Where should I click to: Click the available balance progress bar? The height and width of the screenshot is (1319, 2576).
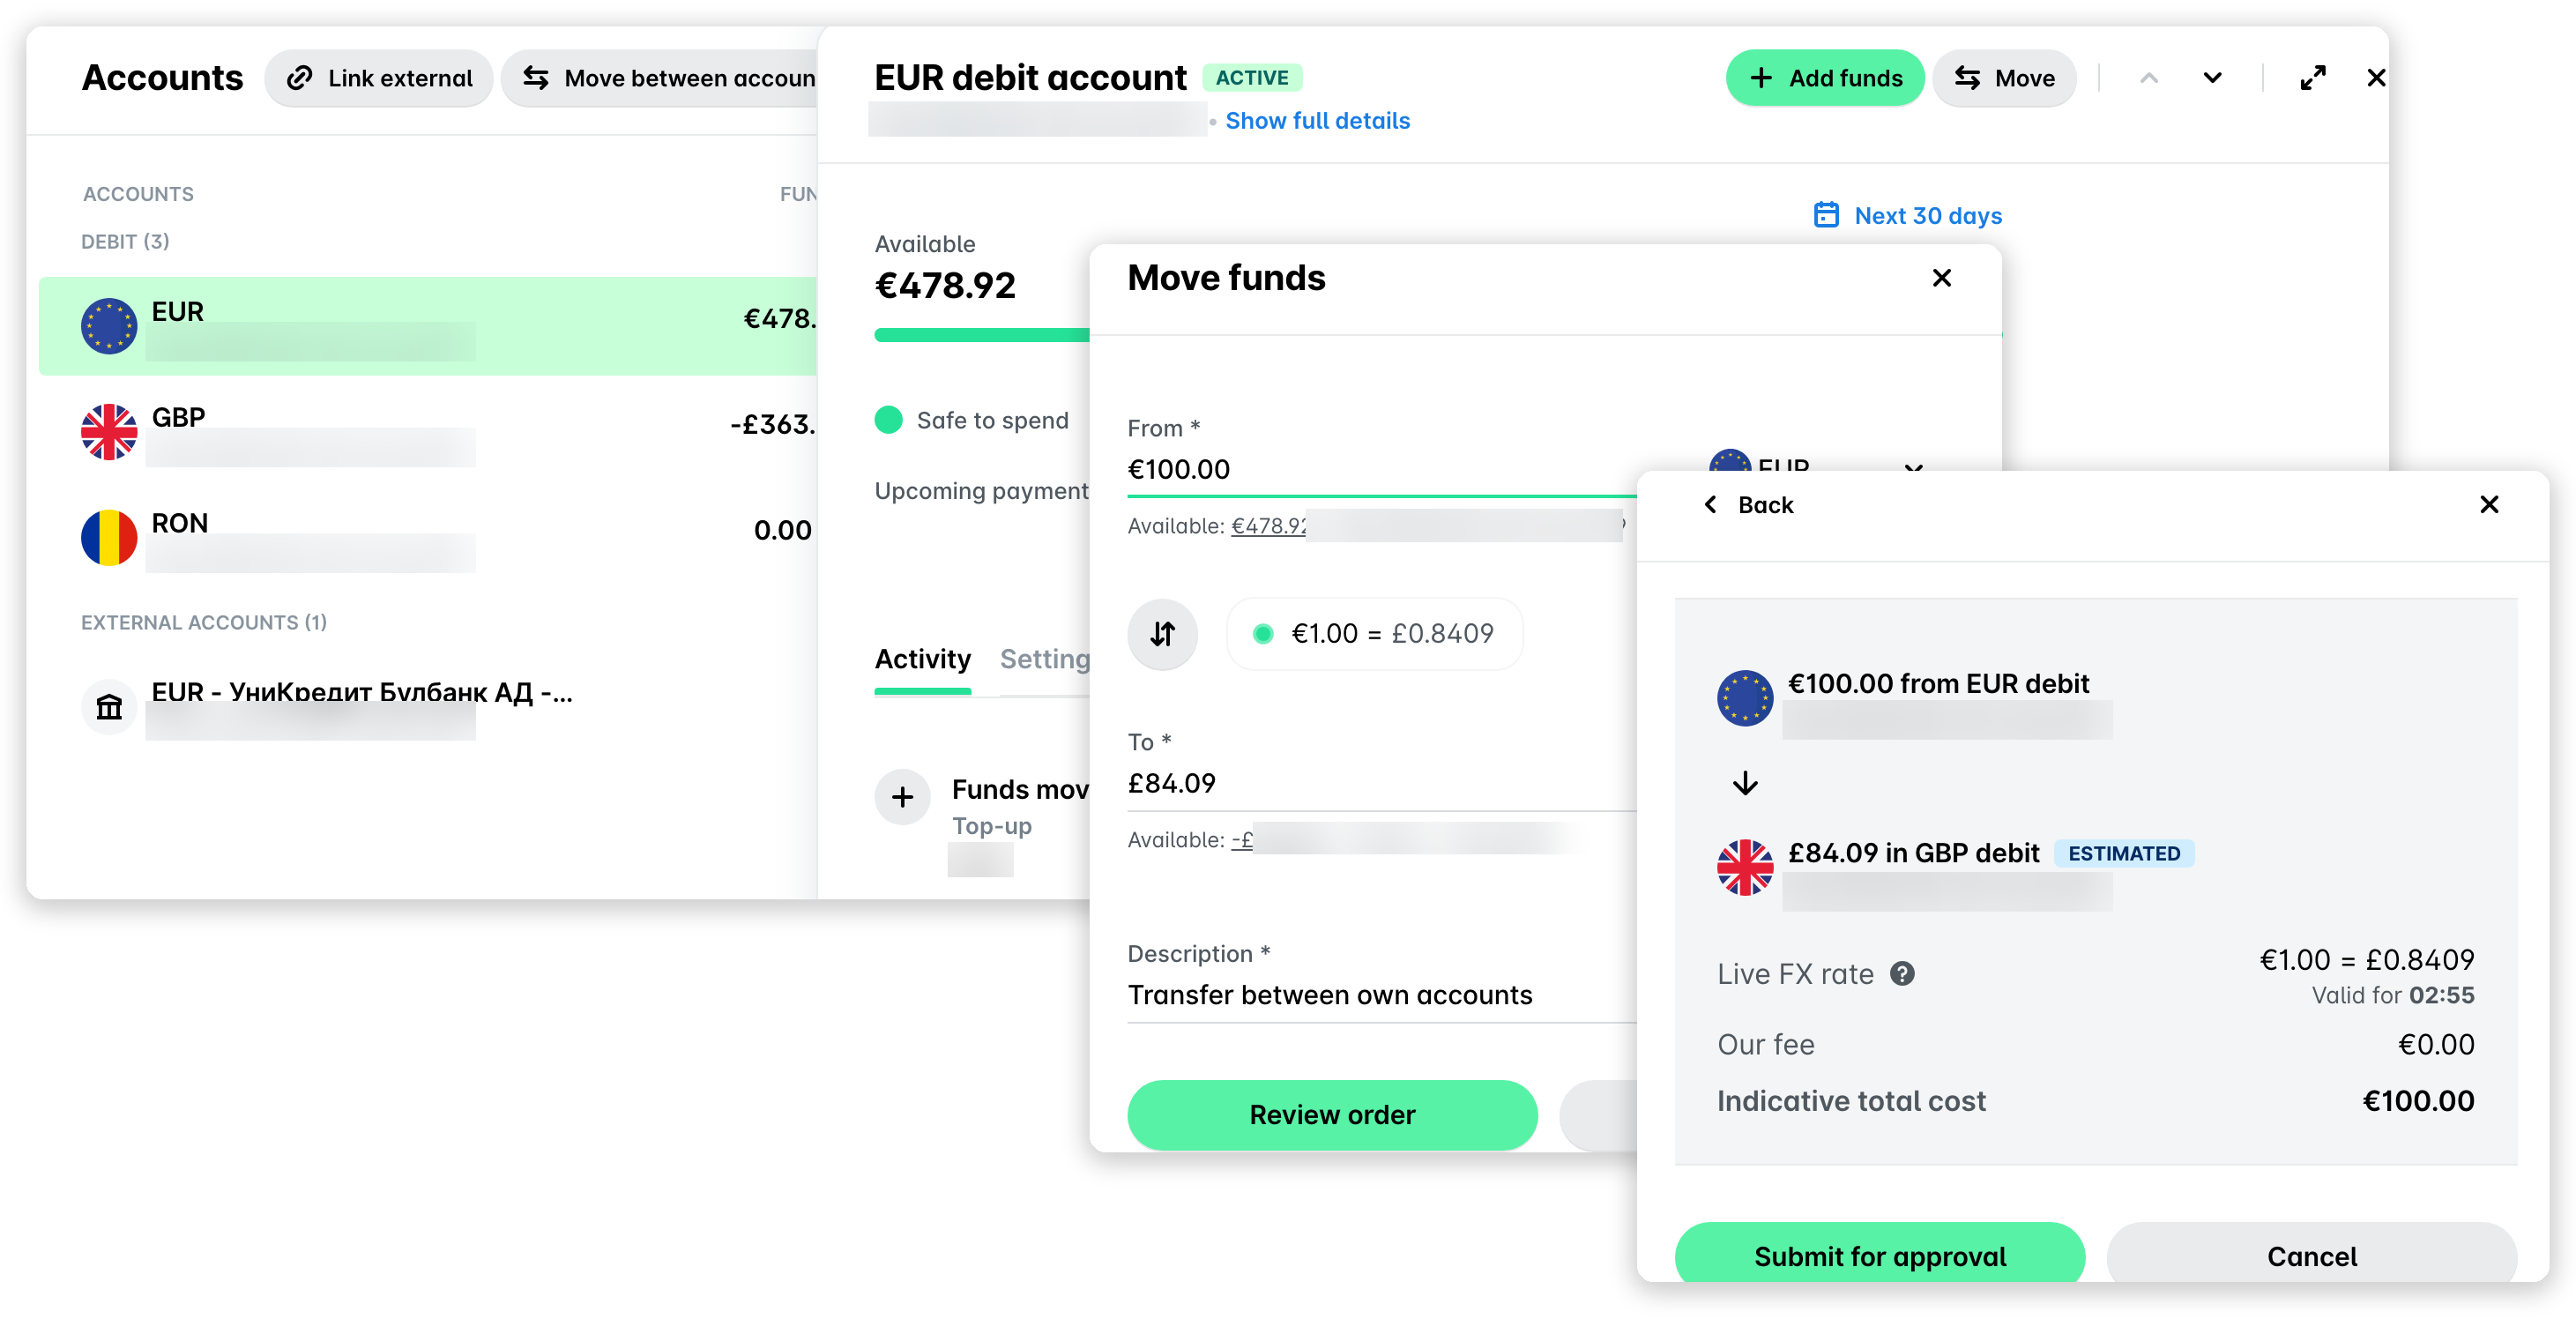(981, 335)
